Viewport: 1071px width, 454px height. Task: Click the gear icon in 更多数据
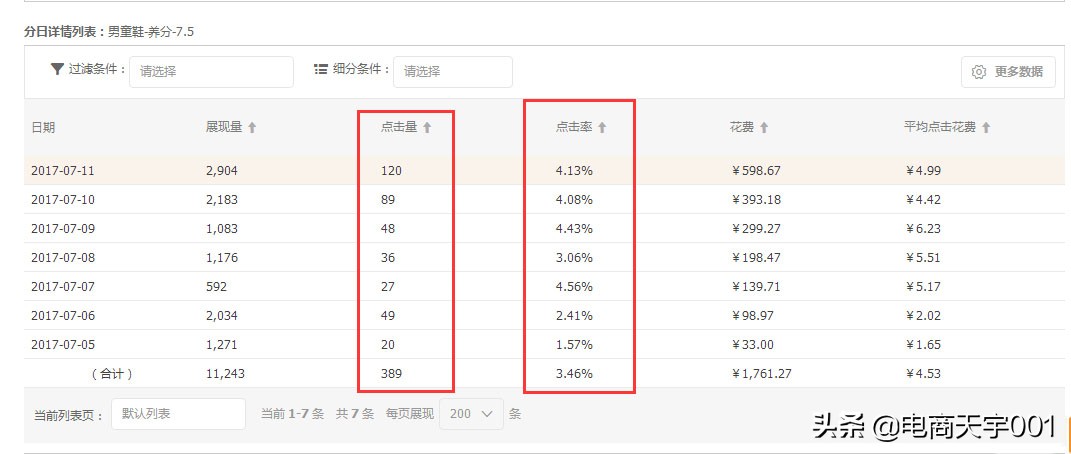[x=979, y=72]
